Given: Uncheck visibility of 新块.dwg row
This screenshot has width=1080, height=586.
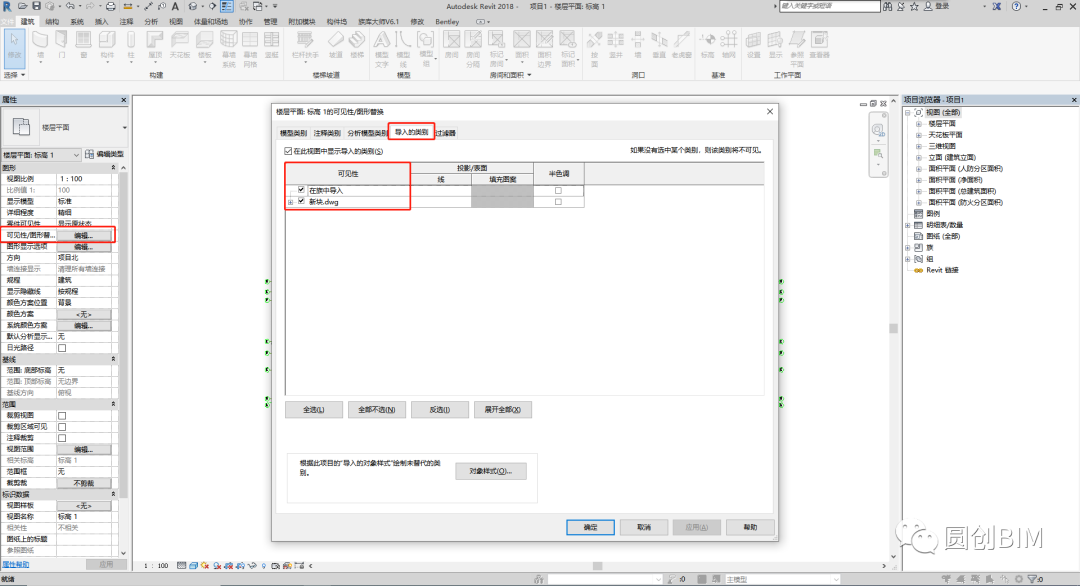Looking at the screenshot, I should coord(301,201).
